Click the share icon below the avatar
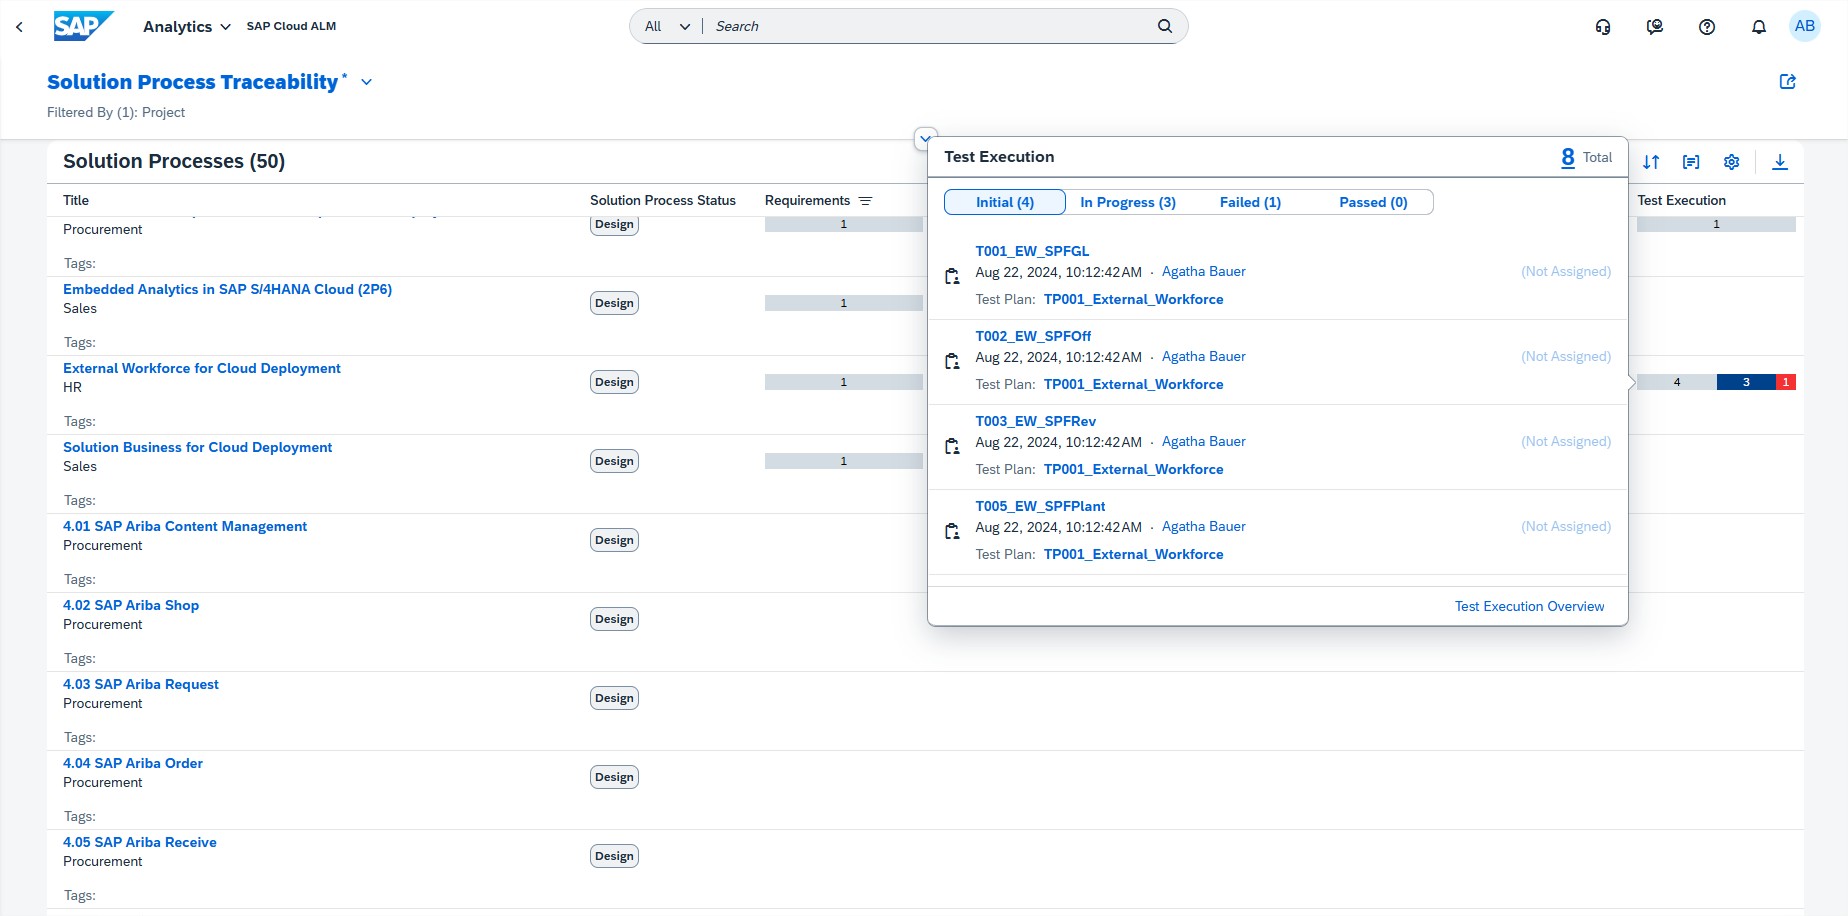 (1788, 82)
